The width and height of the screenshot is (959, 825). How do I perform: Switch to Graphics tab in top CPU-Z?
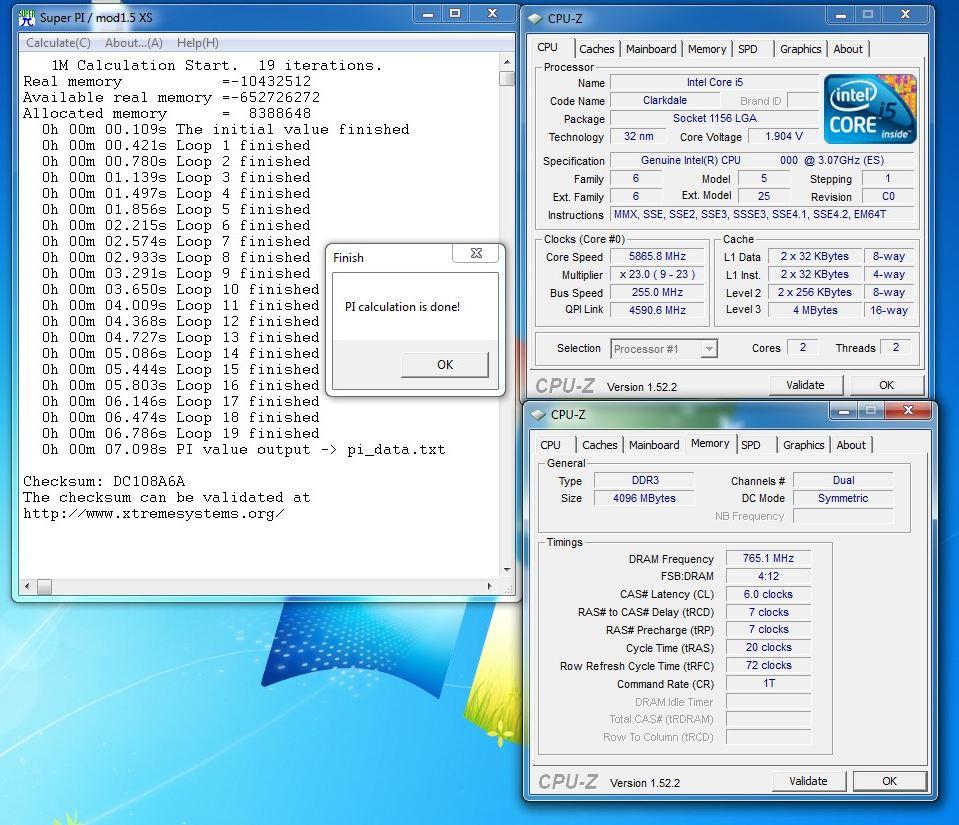pyautogui.click(x=800, y=49)
